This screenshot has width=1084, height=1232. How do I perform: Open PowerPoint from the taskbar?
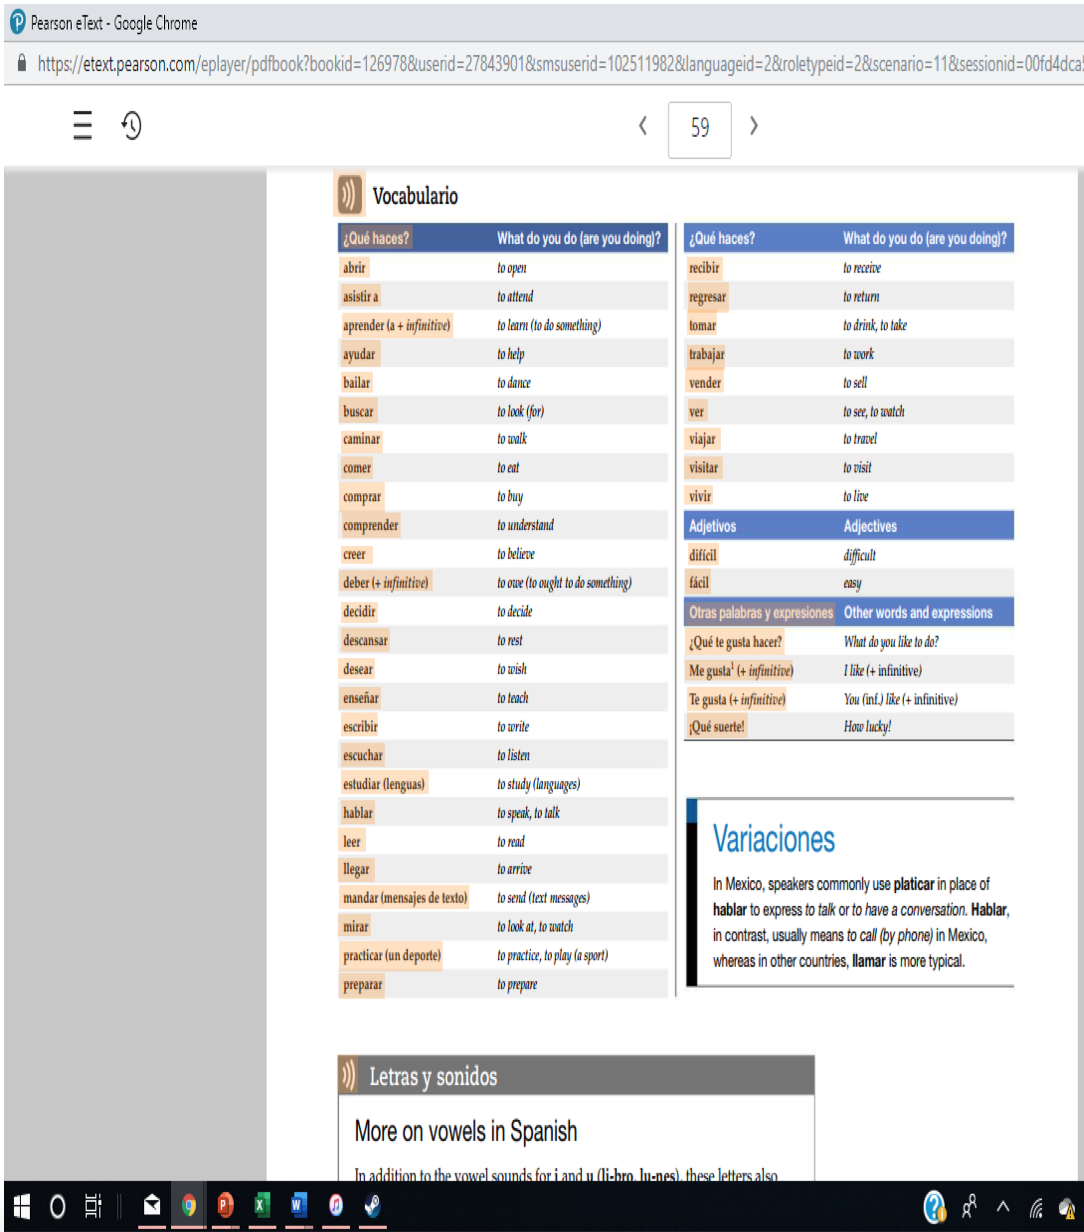[225, 1207]
